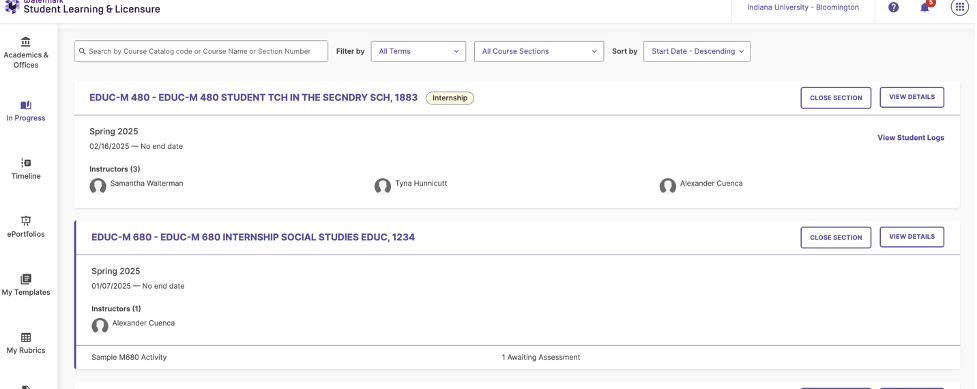Open the View Student Logs link
This screenshot has height=389, width=977.
pyautogui.click(x=910, y=138)
